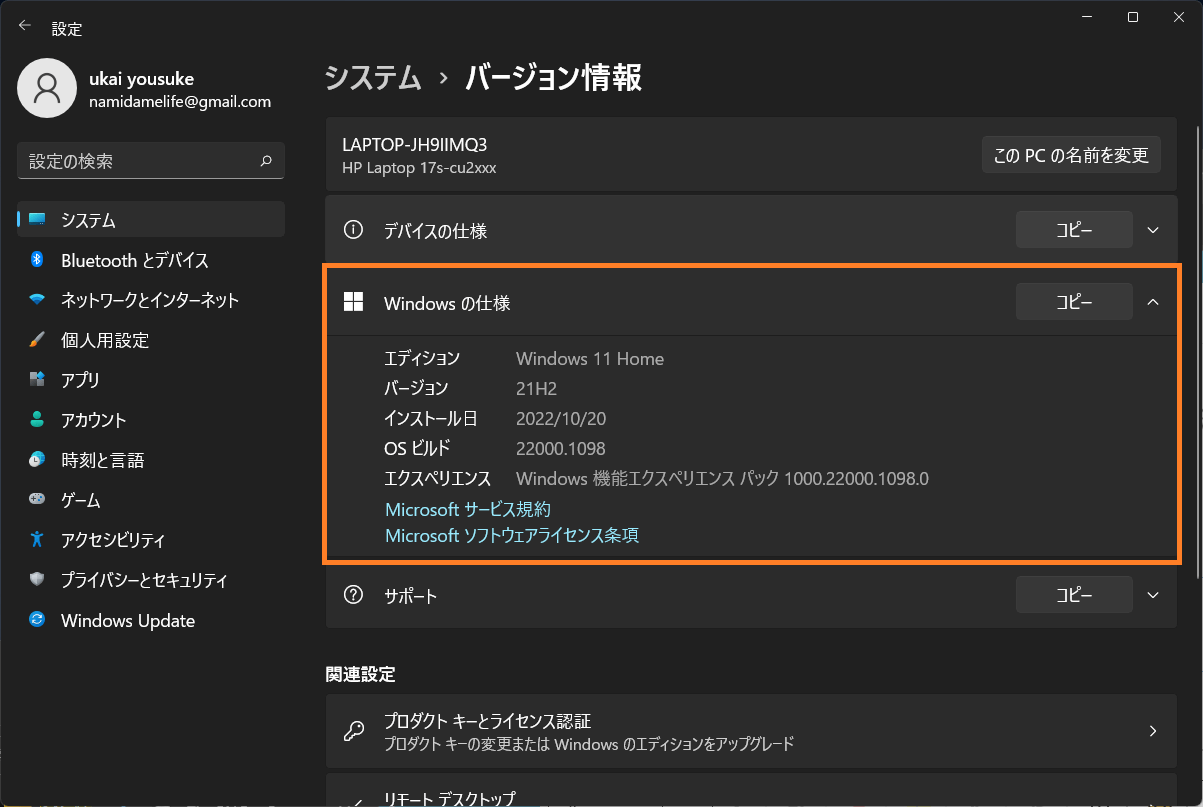Viewport: 1203px width, 807px height.
Task: Collapse the Windows の仕様 section
Action: tap(1152, 301)
